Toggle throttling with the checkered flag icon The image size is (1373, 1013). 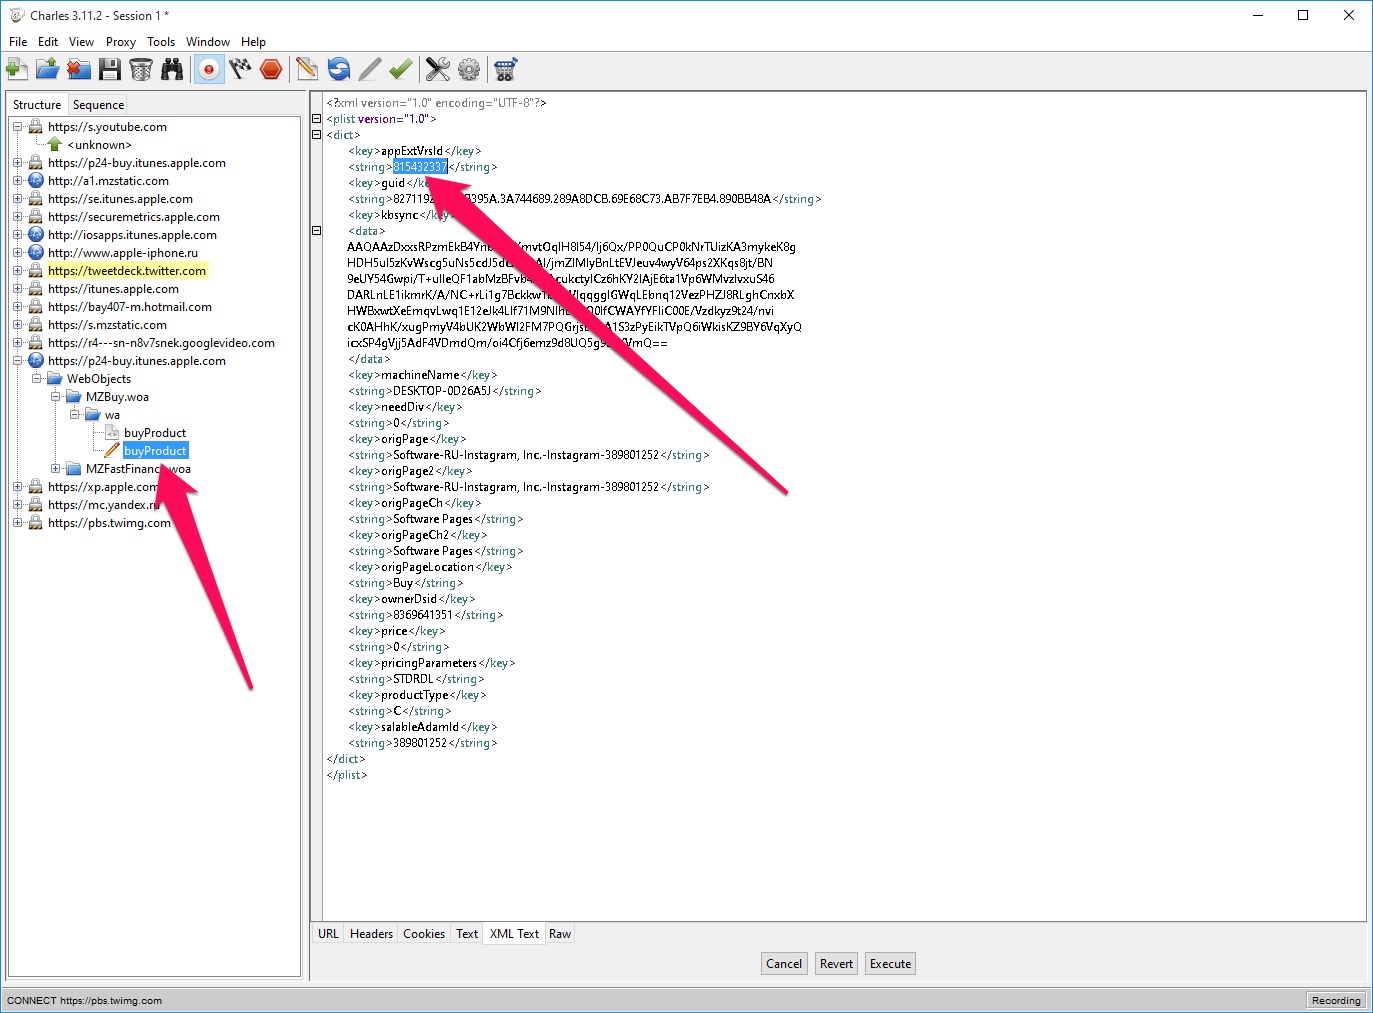tap(240, 69)
